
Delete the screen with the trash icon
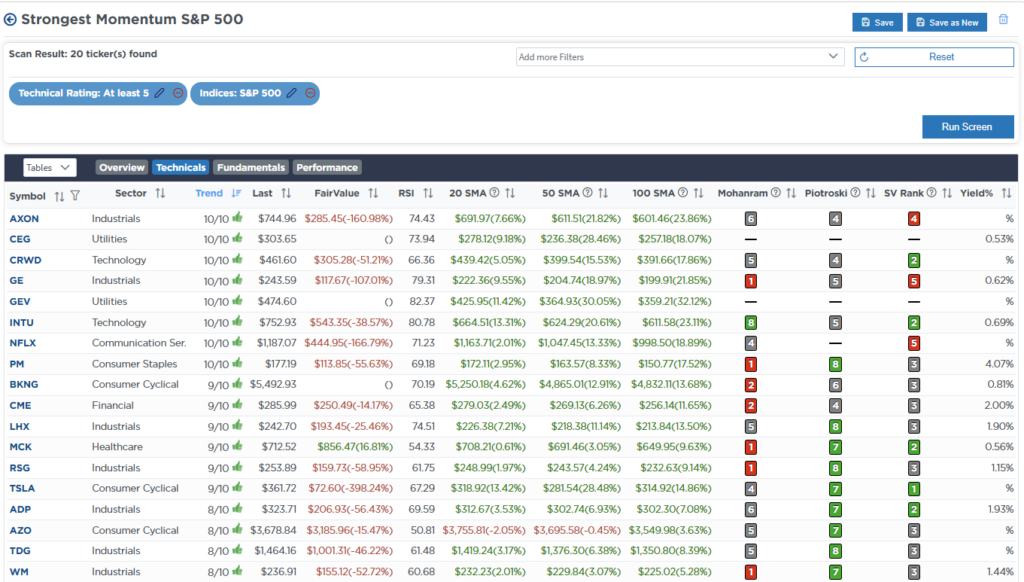pyautogui.click(x=1003, y=20)
